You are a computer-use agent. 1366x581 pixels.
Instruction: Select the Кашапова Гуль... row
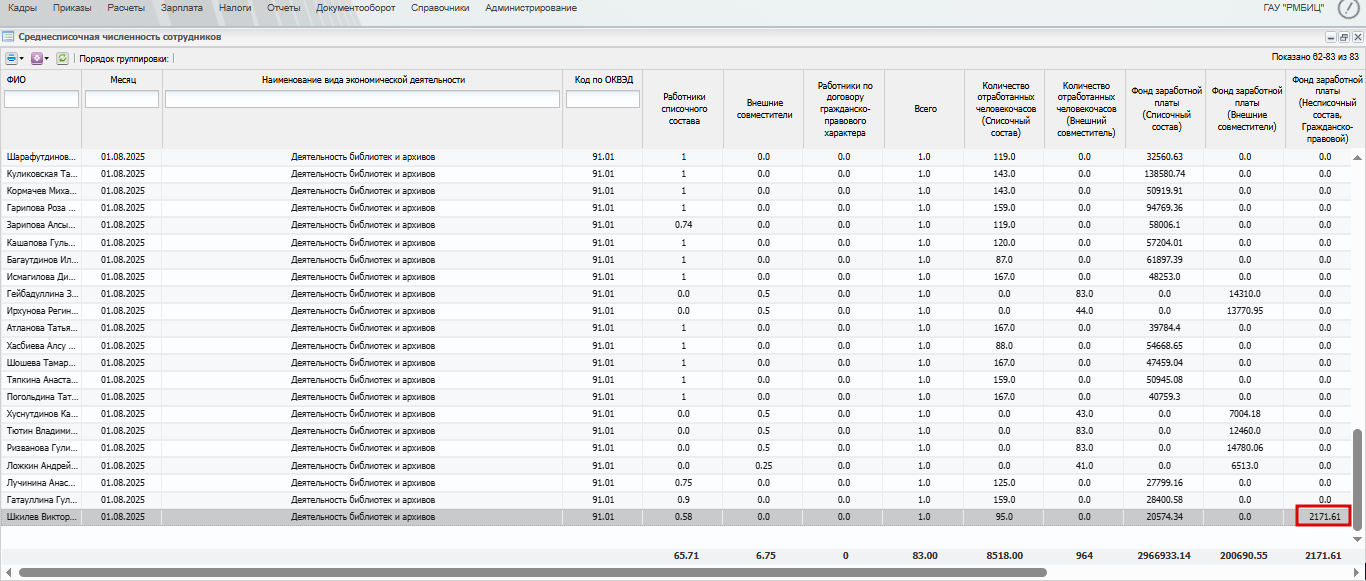(675, 243)
